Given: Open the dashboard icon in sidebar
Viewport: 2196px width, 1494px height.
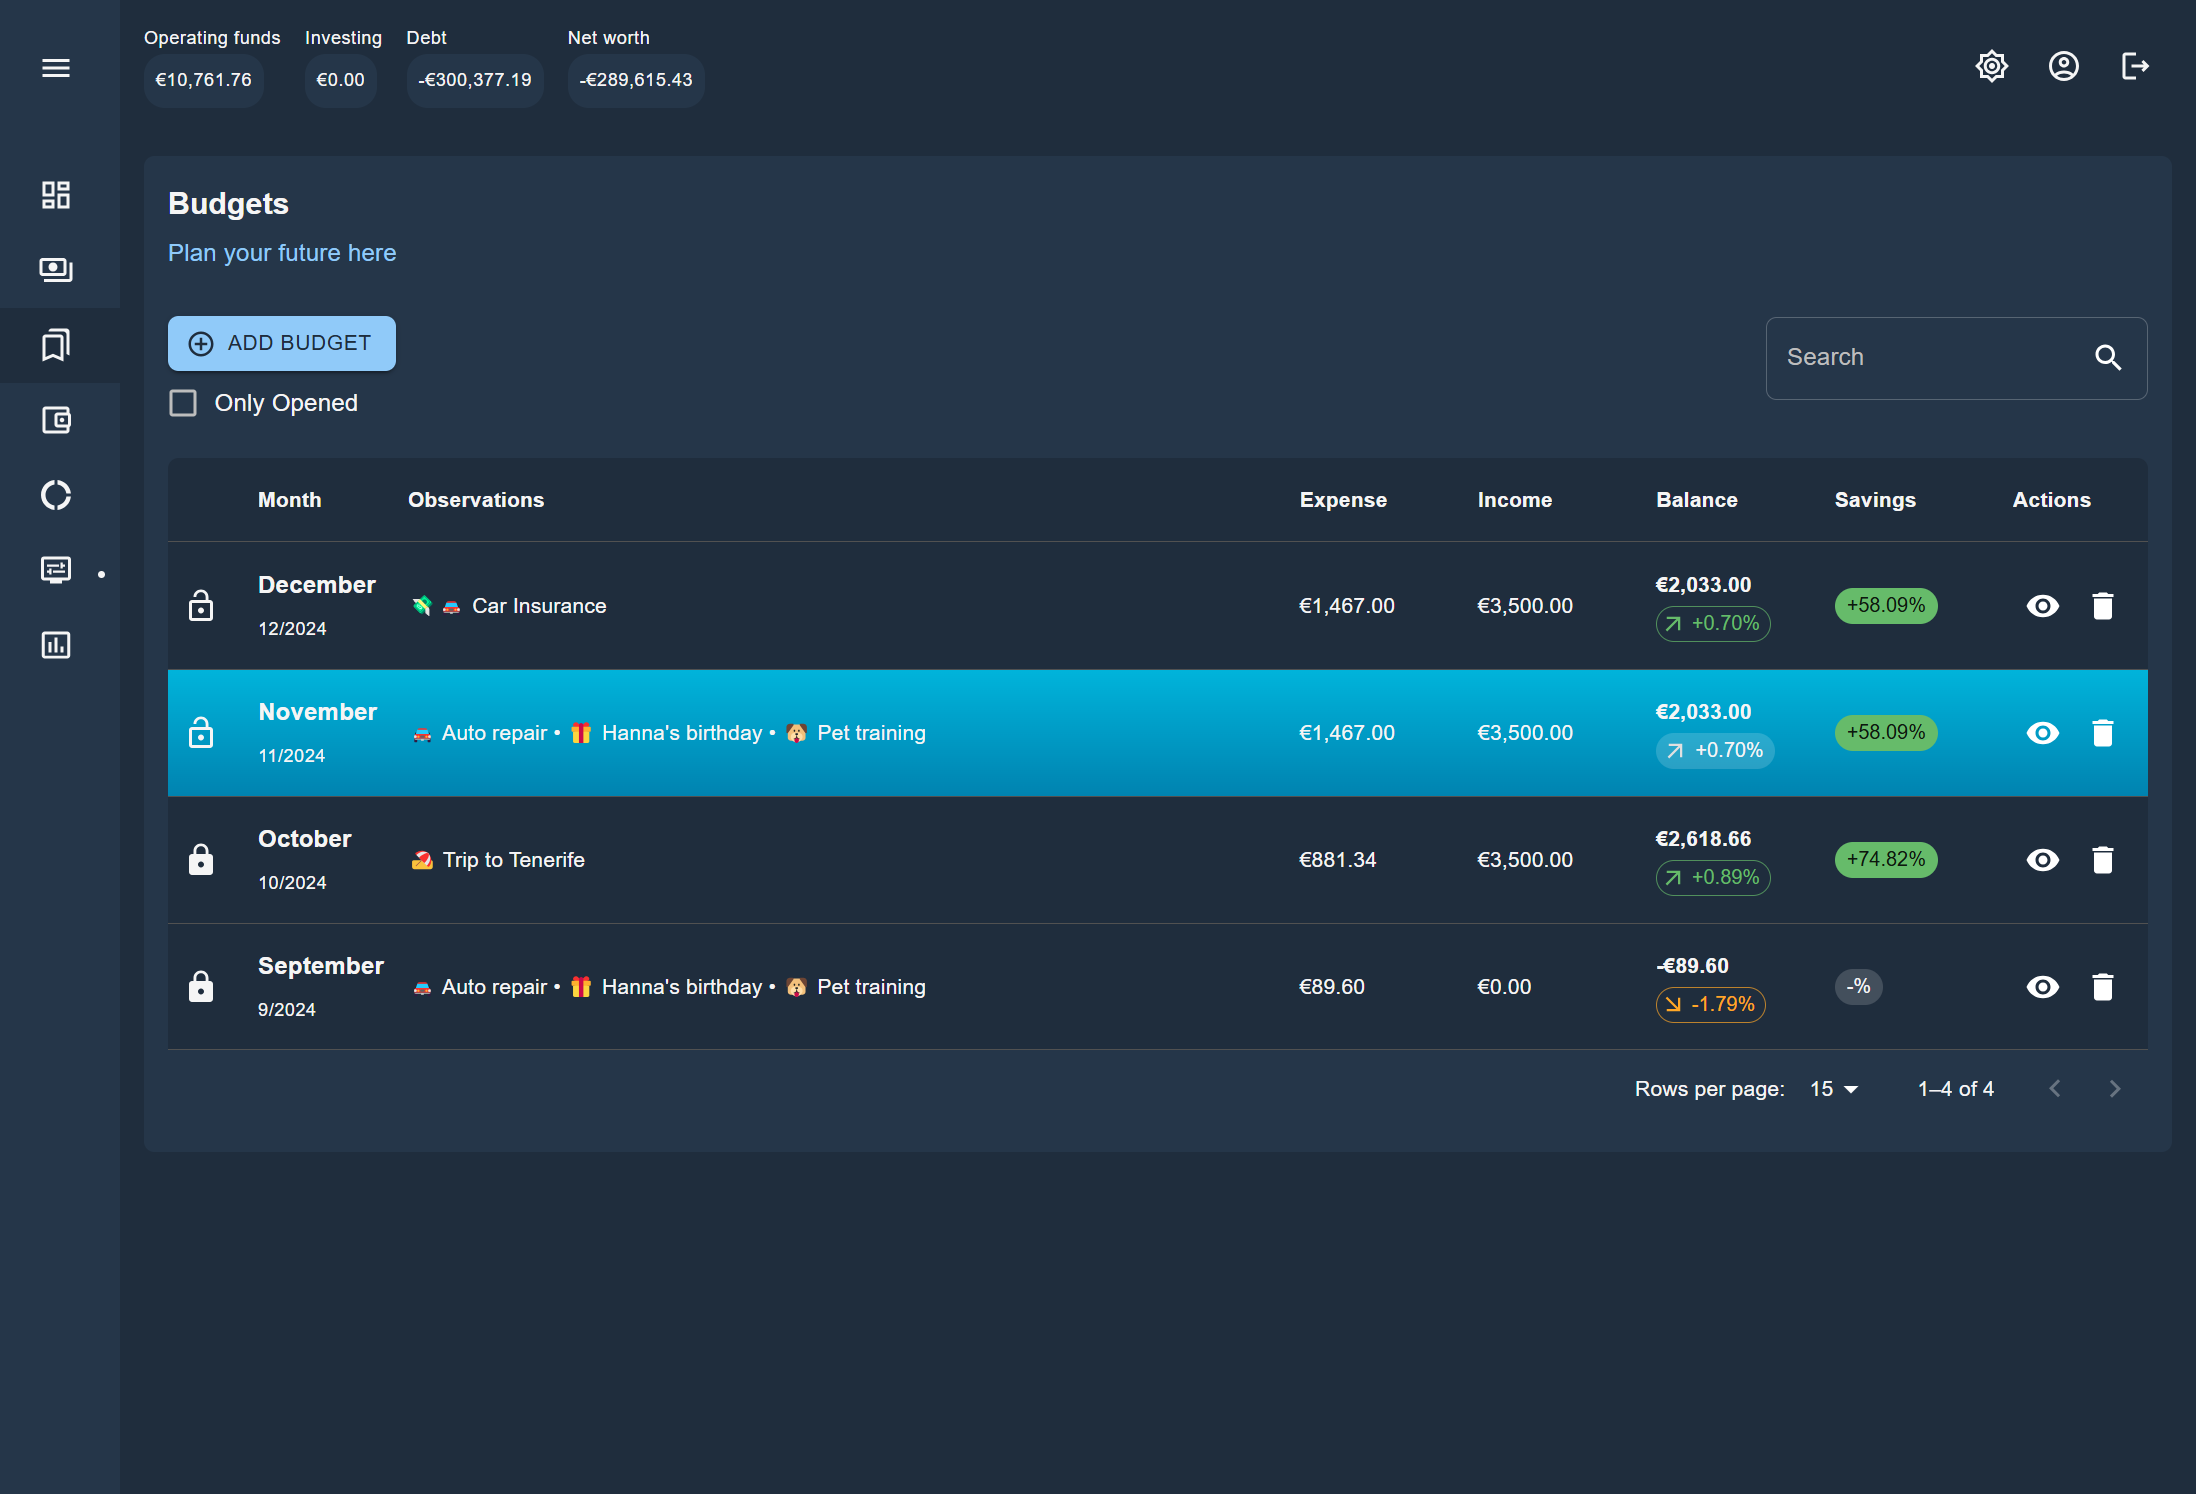Looking at the screenshot, I should [56, 195].
